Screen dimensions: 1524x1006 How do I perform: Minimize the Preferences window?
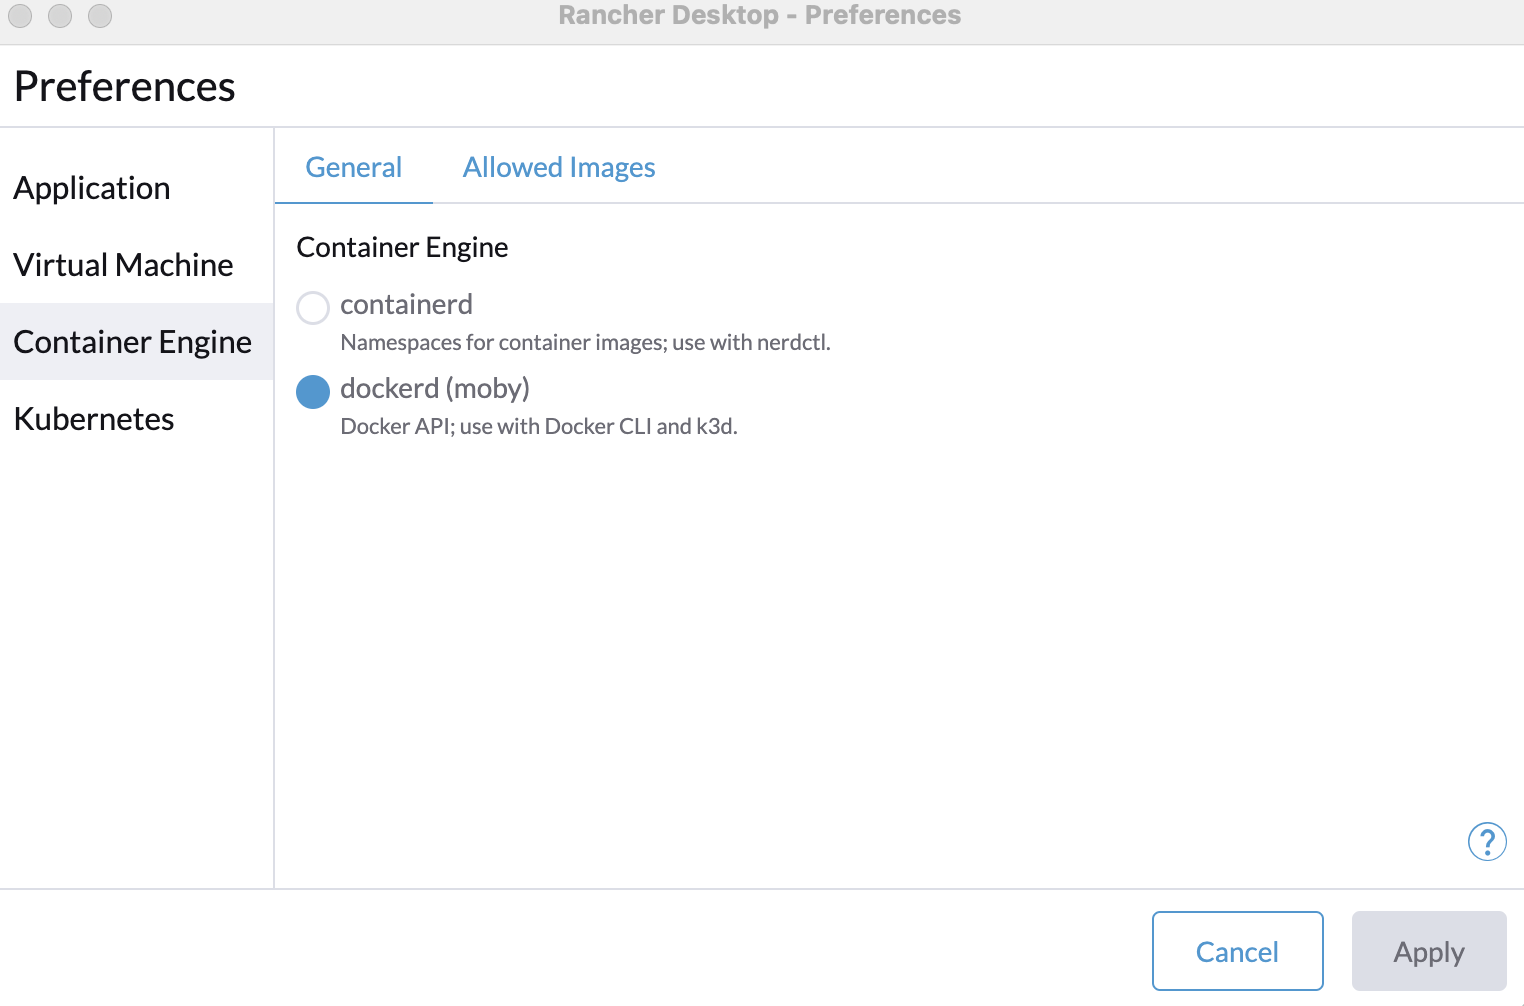[x=60, y=16]
